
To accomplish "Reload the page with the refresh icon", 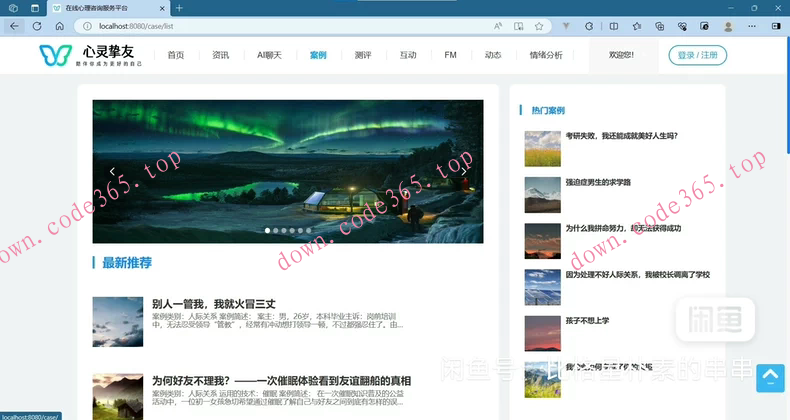I will [x=37, y=26].
